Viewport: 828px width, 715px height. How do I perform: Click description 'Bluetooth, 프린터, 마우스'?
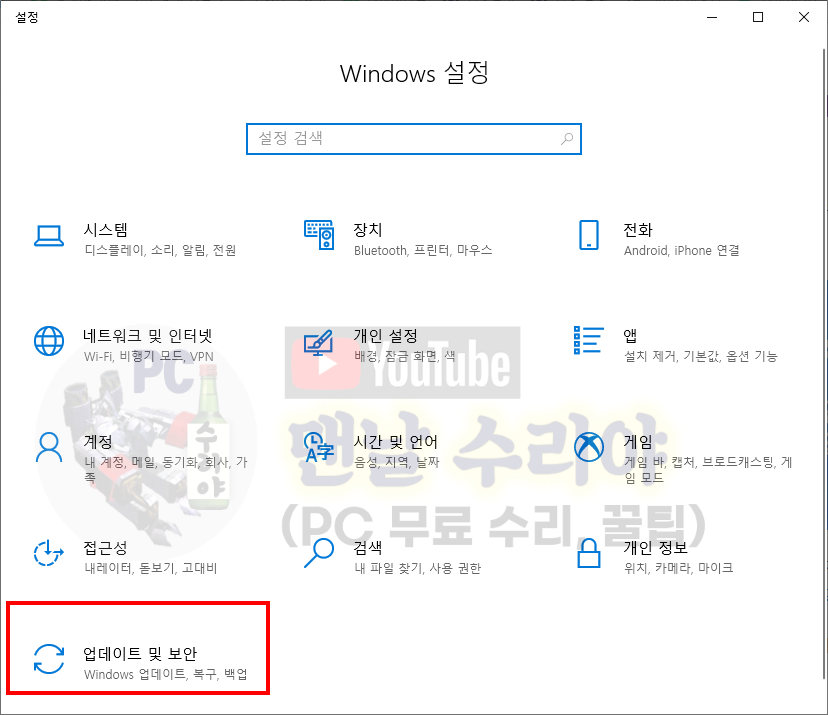(x=423, y=250)
